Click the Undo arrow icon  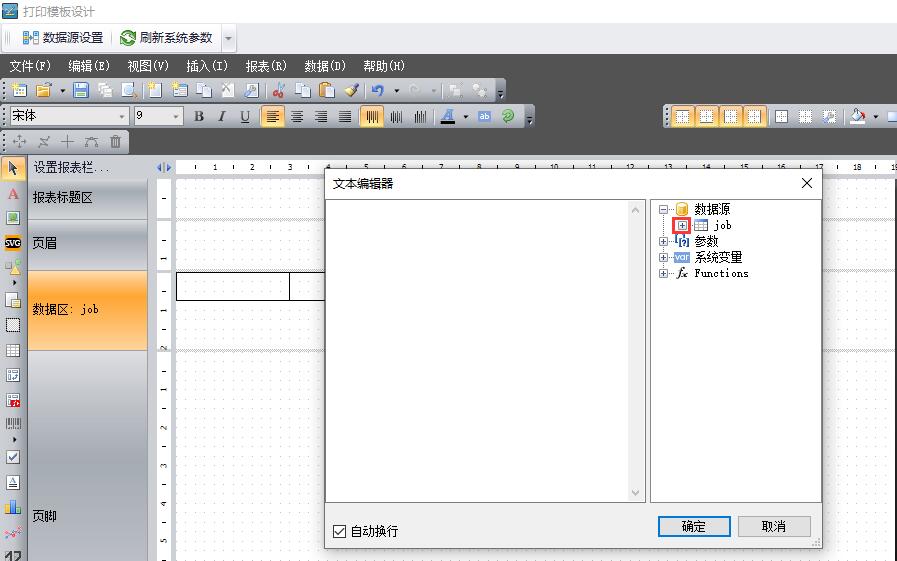(x=377, y=90)
